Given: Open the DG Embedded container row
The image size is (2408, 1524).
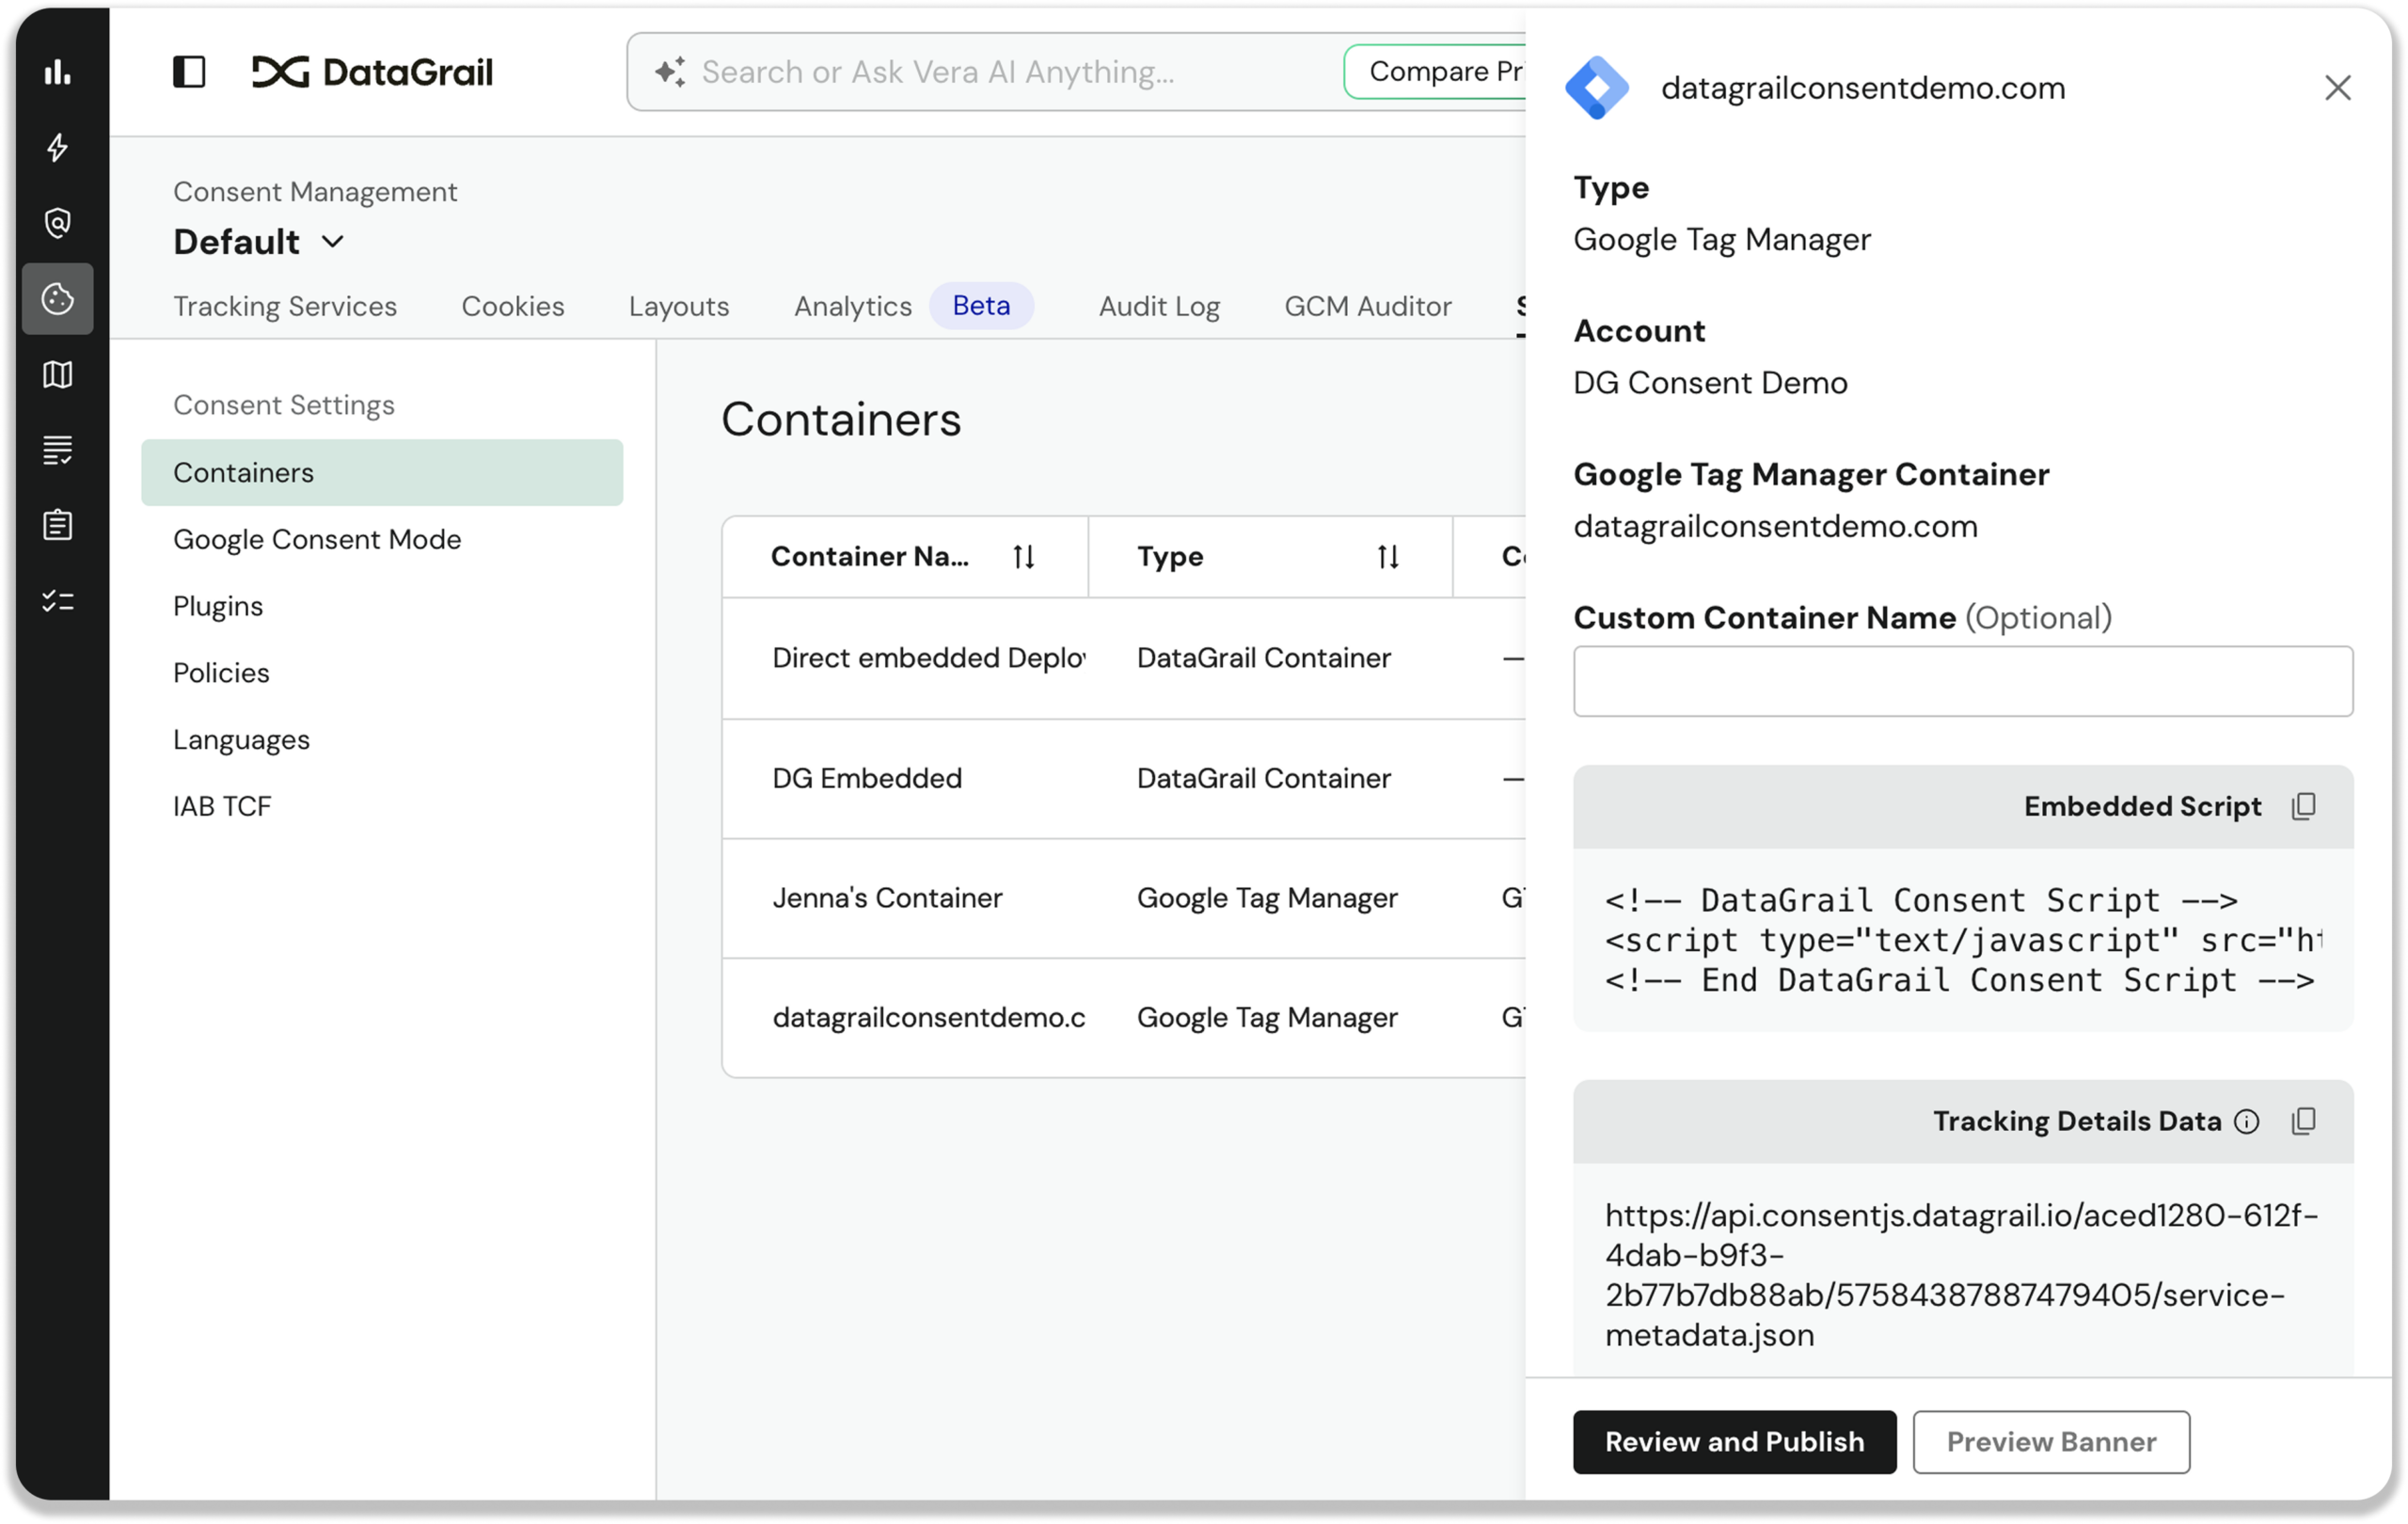Looking at the screenshot, I should [x=1123, y=779].
